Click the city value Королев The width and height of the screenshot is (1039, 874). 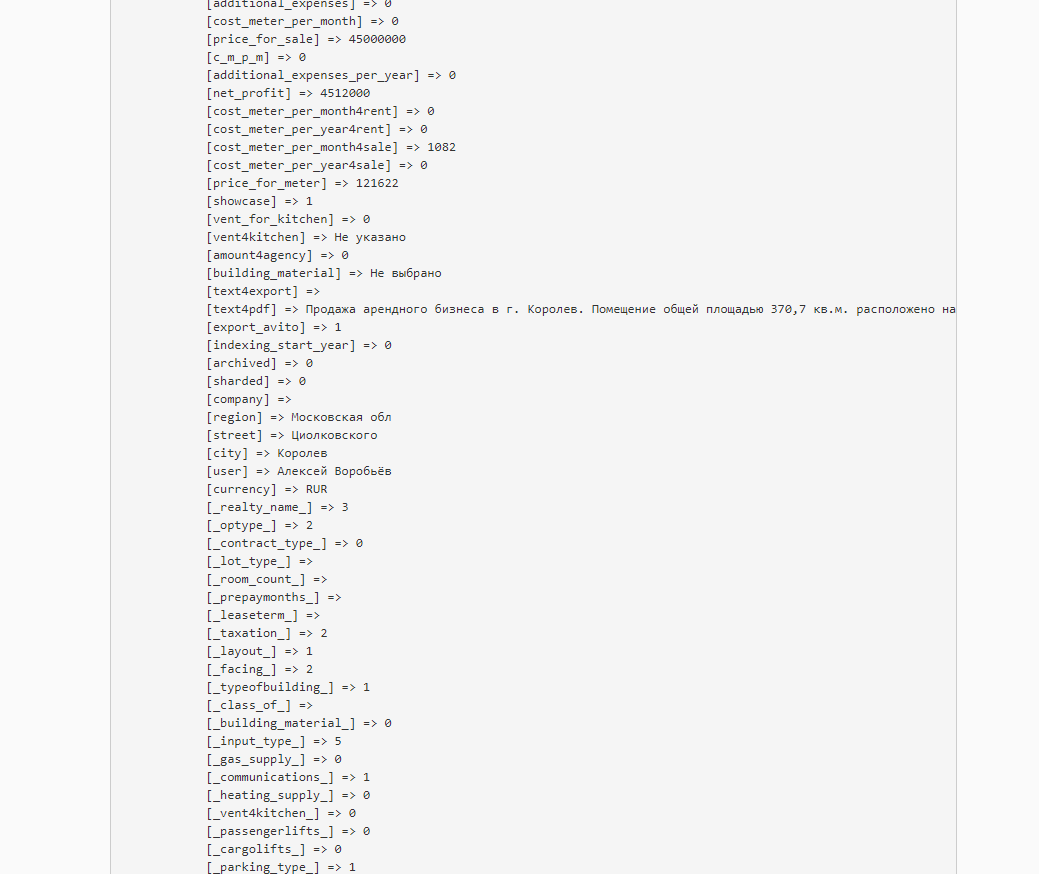pos(302,453)
